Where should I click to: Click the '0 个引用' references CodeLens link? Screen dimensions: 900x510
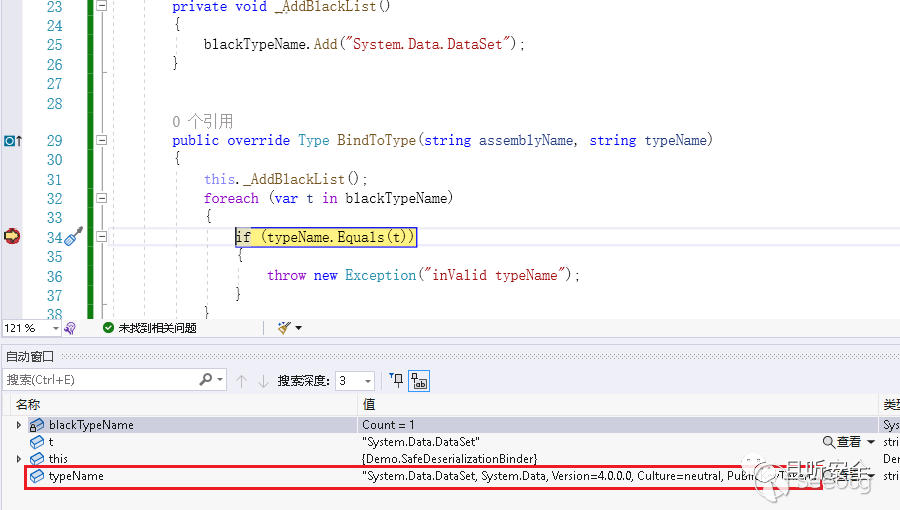tap(202, 121)
